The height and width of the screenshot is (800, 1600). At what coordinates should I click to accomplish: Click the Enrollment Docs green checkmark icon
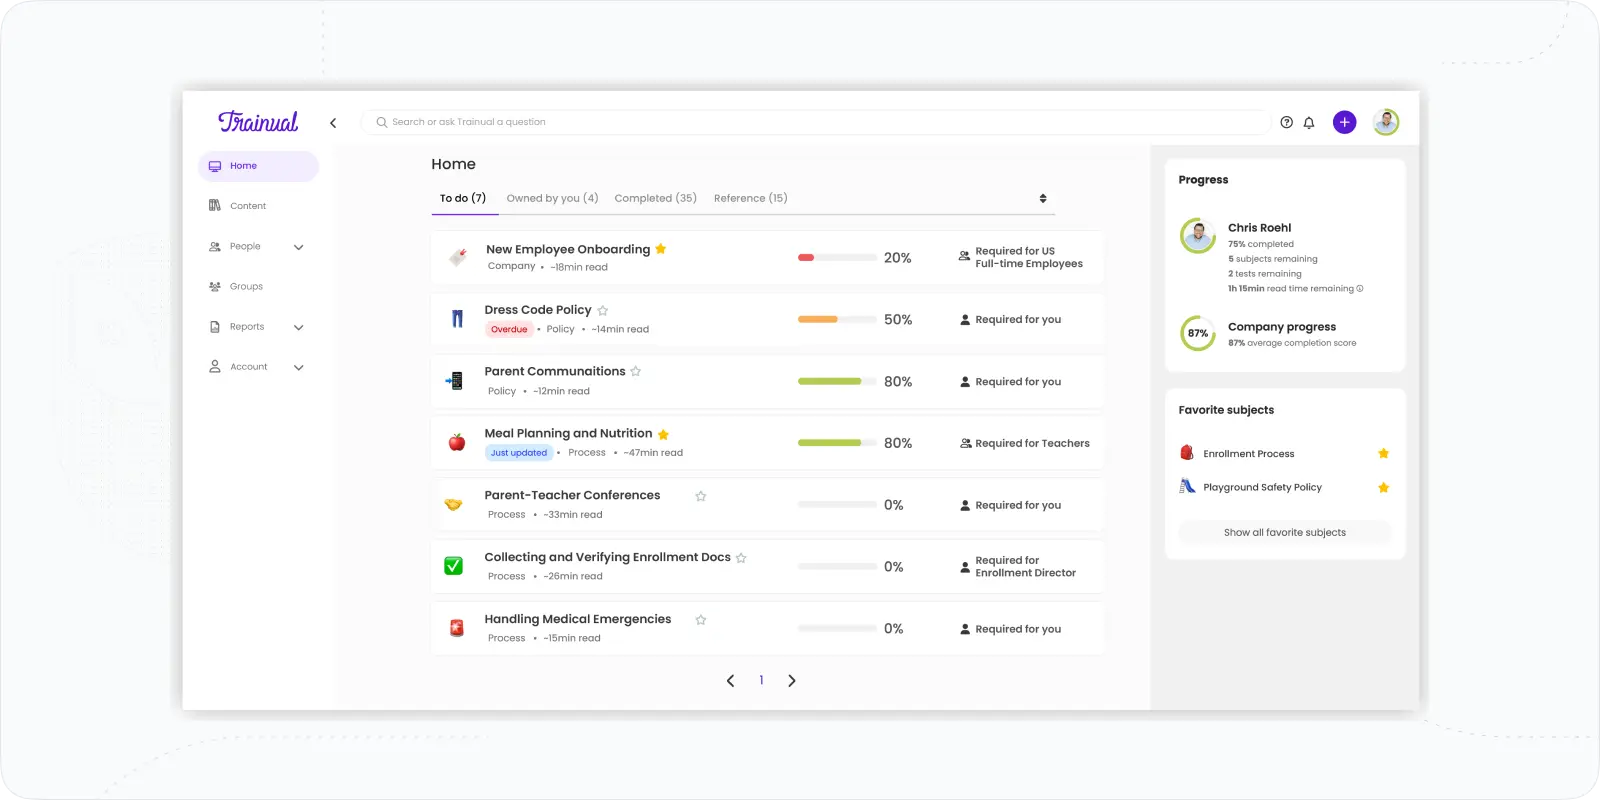(454, 566)
